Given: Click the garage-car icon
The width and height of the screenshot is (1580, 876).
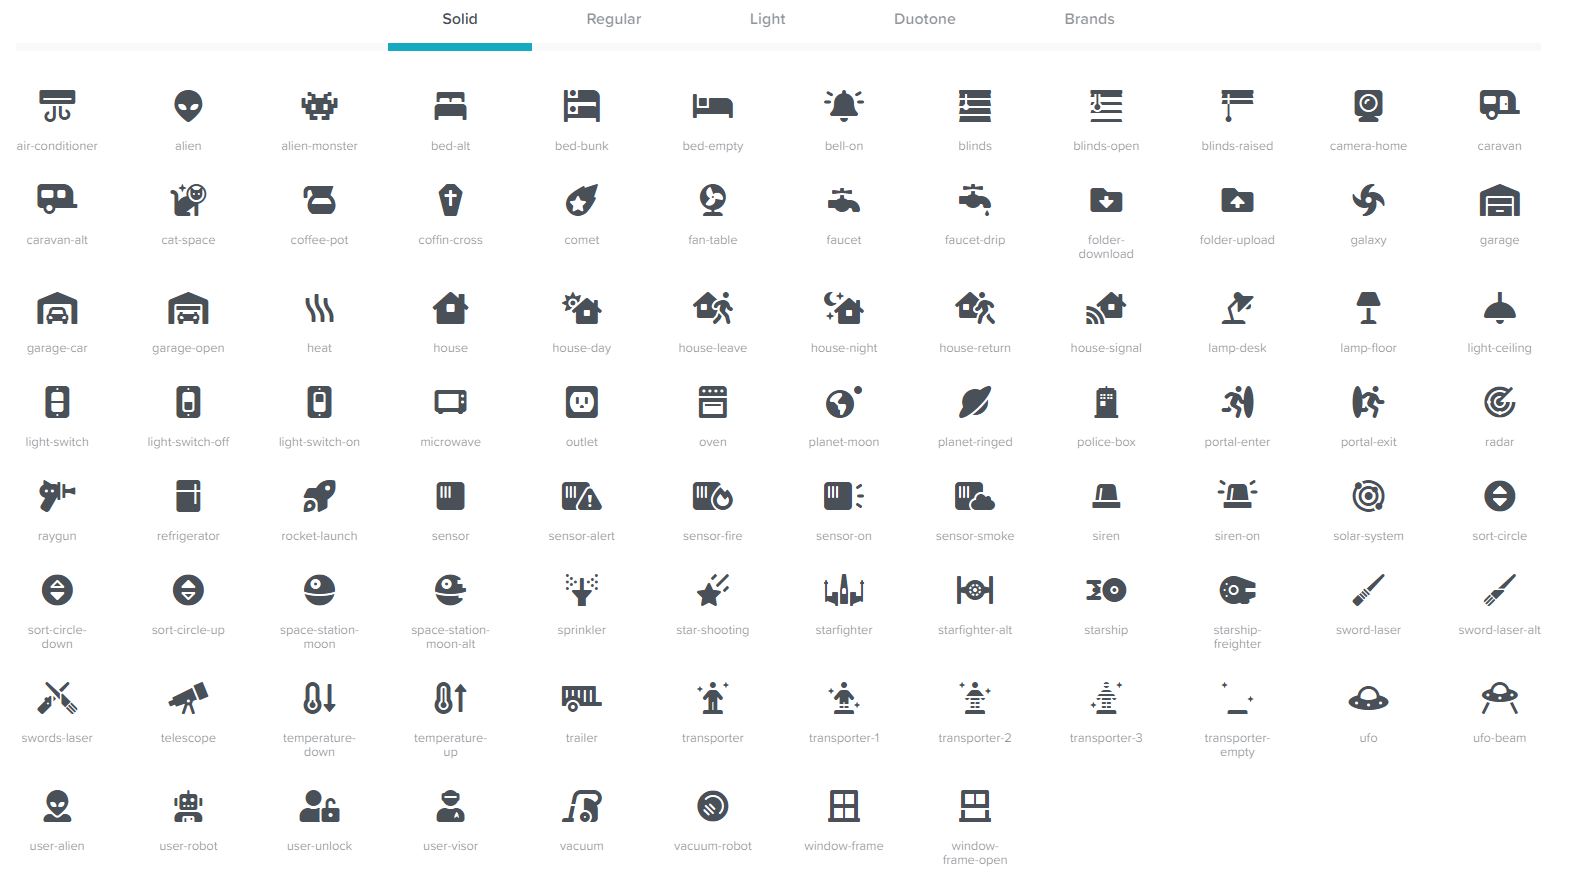Looking at the screenshot, I should click(x=57, y=308).
